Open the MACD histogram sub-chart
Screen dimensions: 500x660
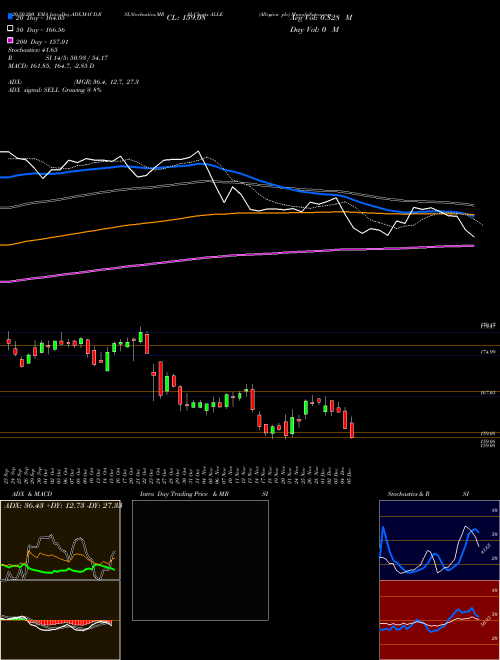[x=60, y=620]
